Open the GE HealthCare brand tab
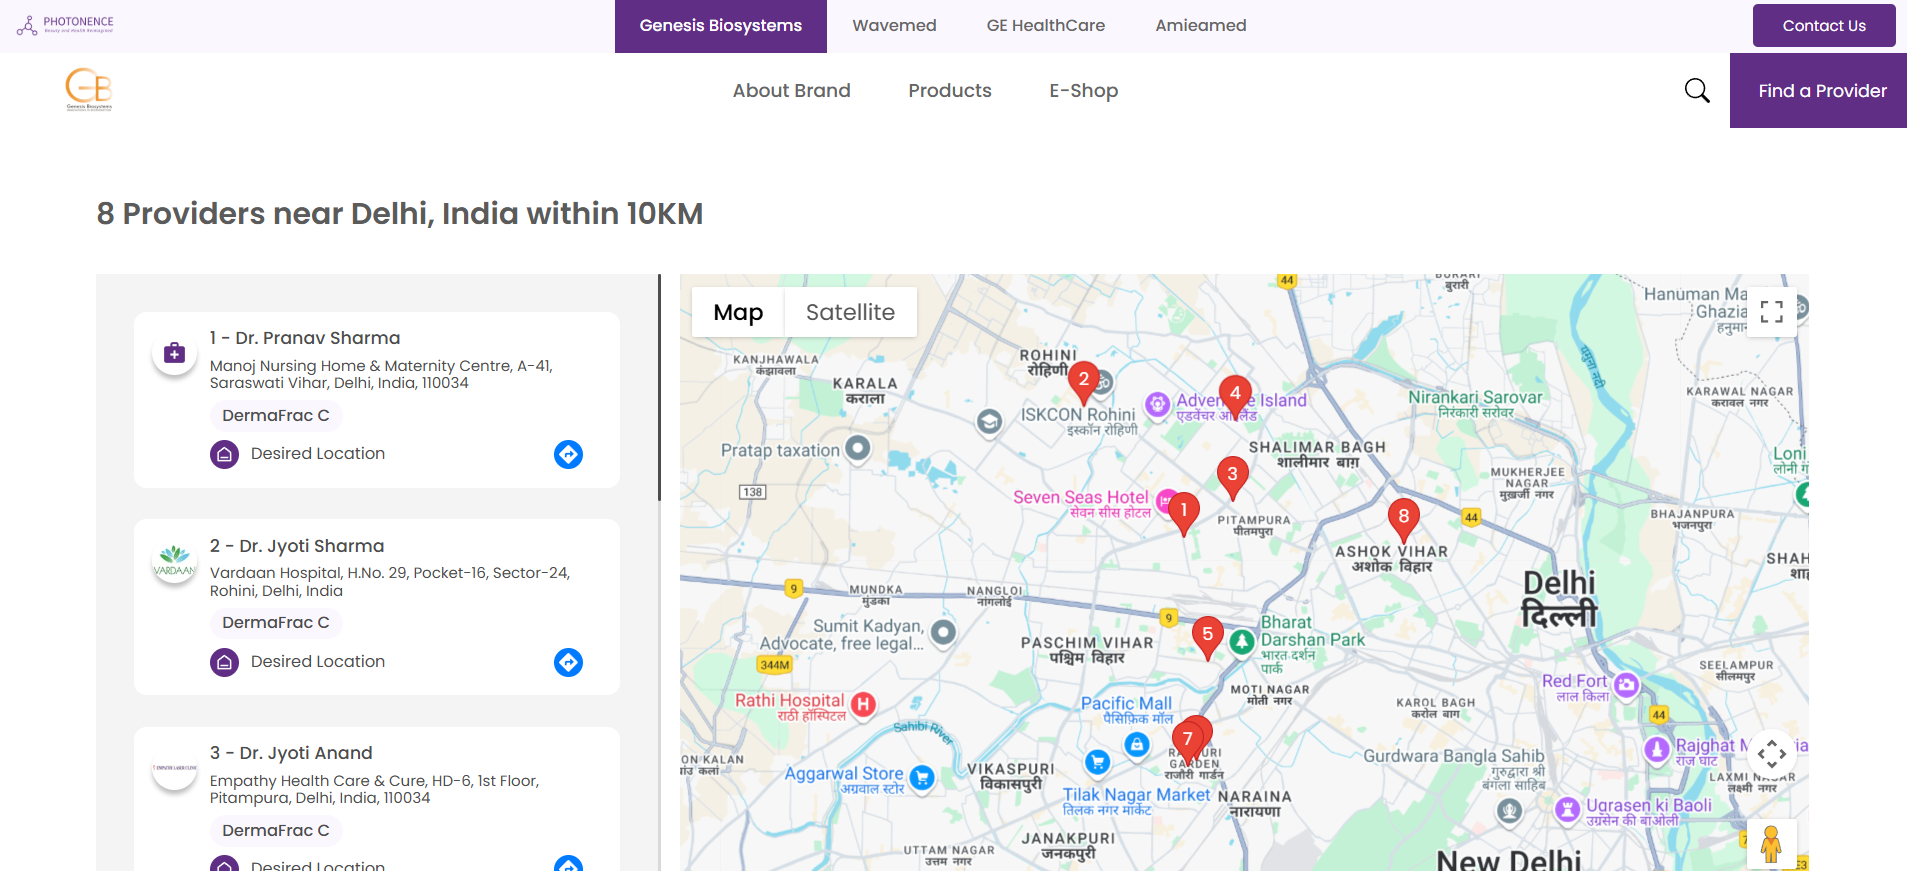 click(1046, 26)
